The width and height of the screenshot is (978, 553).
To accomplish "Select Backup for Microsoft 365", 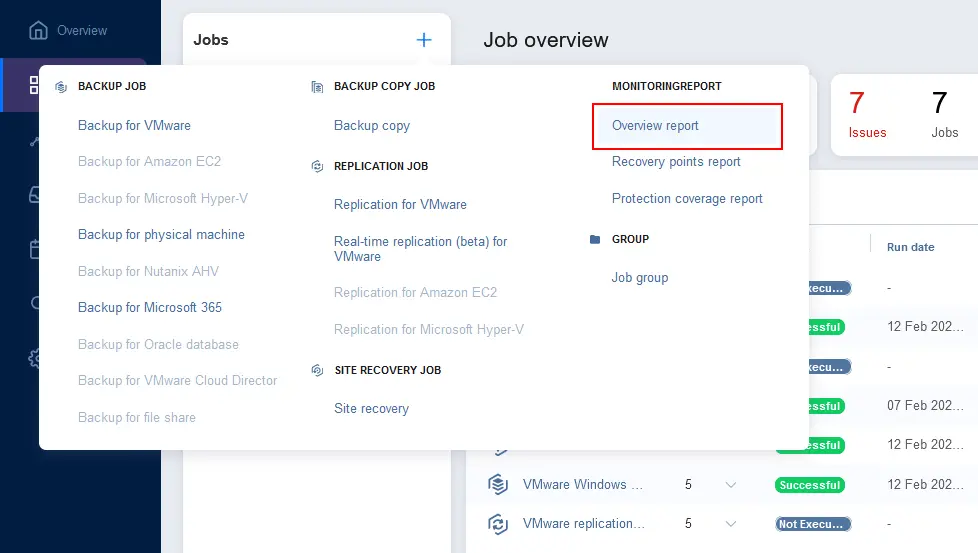I will click(x=150, y=307).
